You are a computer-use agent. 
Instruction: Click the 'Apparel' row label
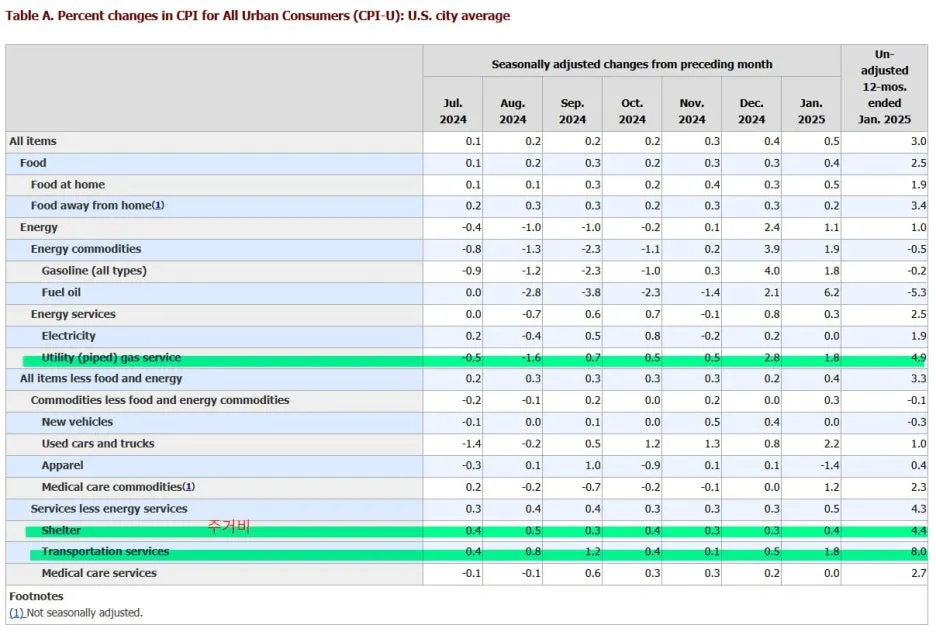click(62, 465)
